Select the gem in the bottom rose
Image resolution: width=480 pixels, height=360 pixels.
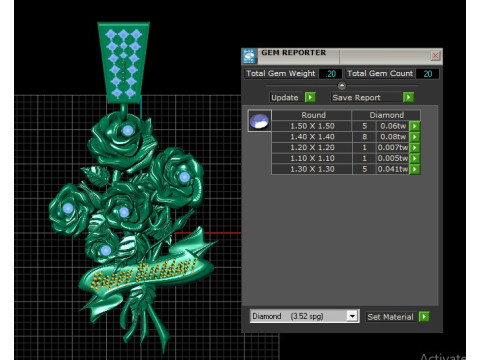106,251
